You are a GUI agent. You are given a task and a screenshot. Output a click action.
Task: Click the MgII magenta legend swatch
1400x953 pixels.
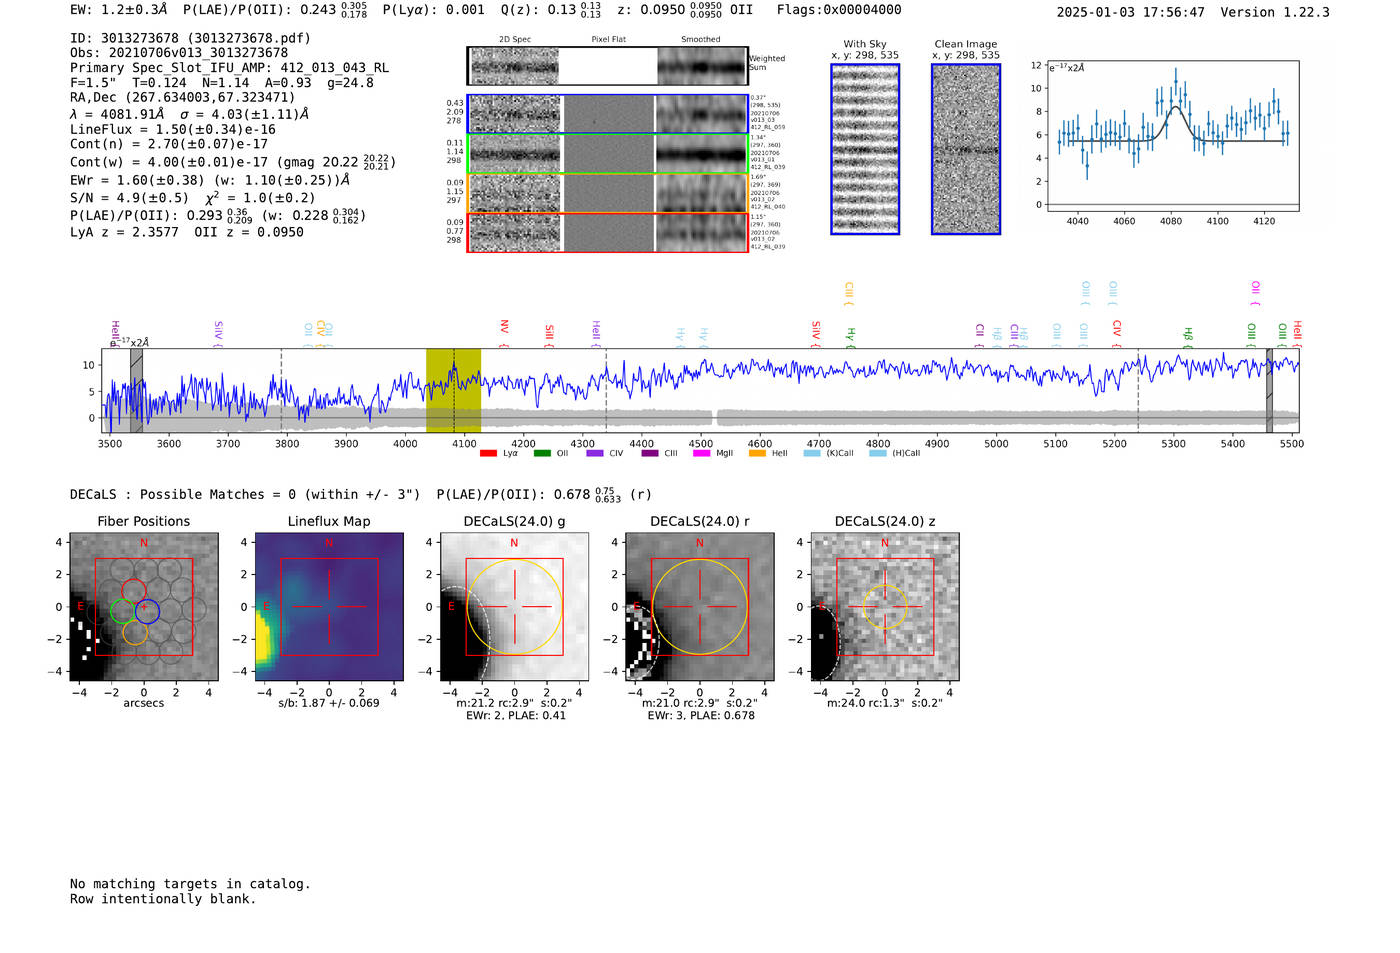(x=701, y=453)
